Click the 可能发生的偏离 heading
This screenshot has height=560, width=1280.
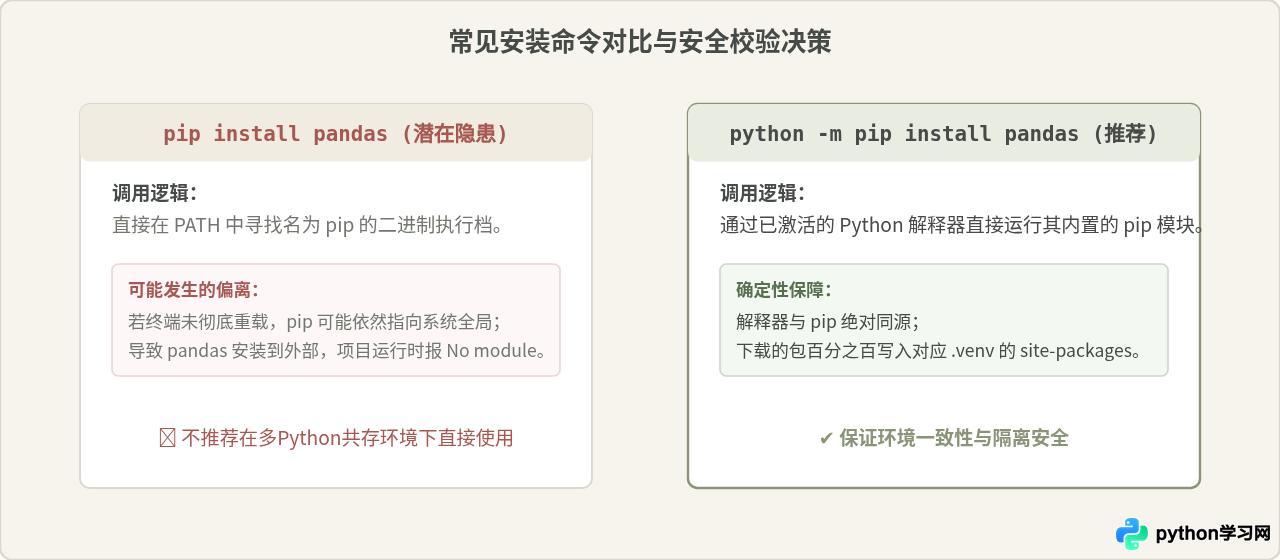pos(194,290)
